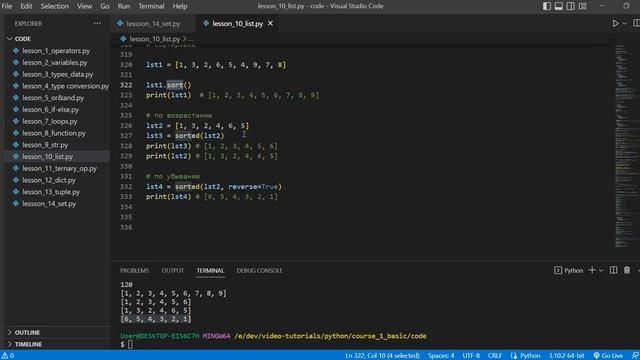Open the Edit menu
The image size is (640, 360).
point(26,6)
